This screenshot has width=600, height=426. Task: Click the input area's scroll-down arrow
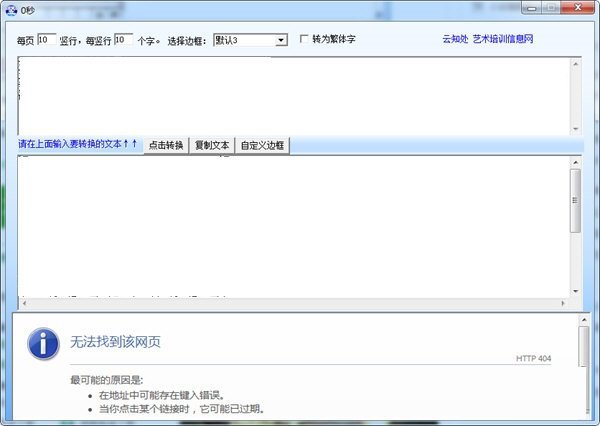(x=576, y=129)
